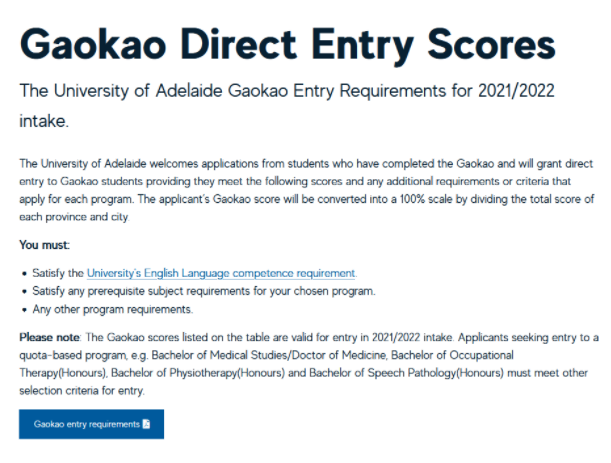Click the "quota-based program" phrase
This screenshot has width=611, height=463.
73,355
